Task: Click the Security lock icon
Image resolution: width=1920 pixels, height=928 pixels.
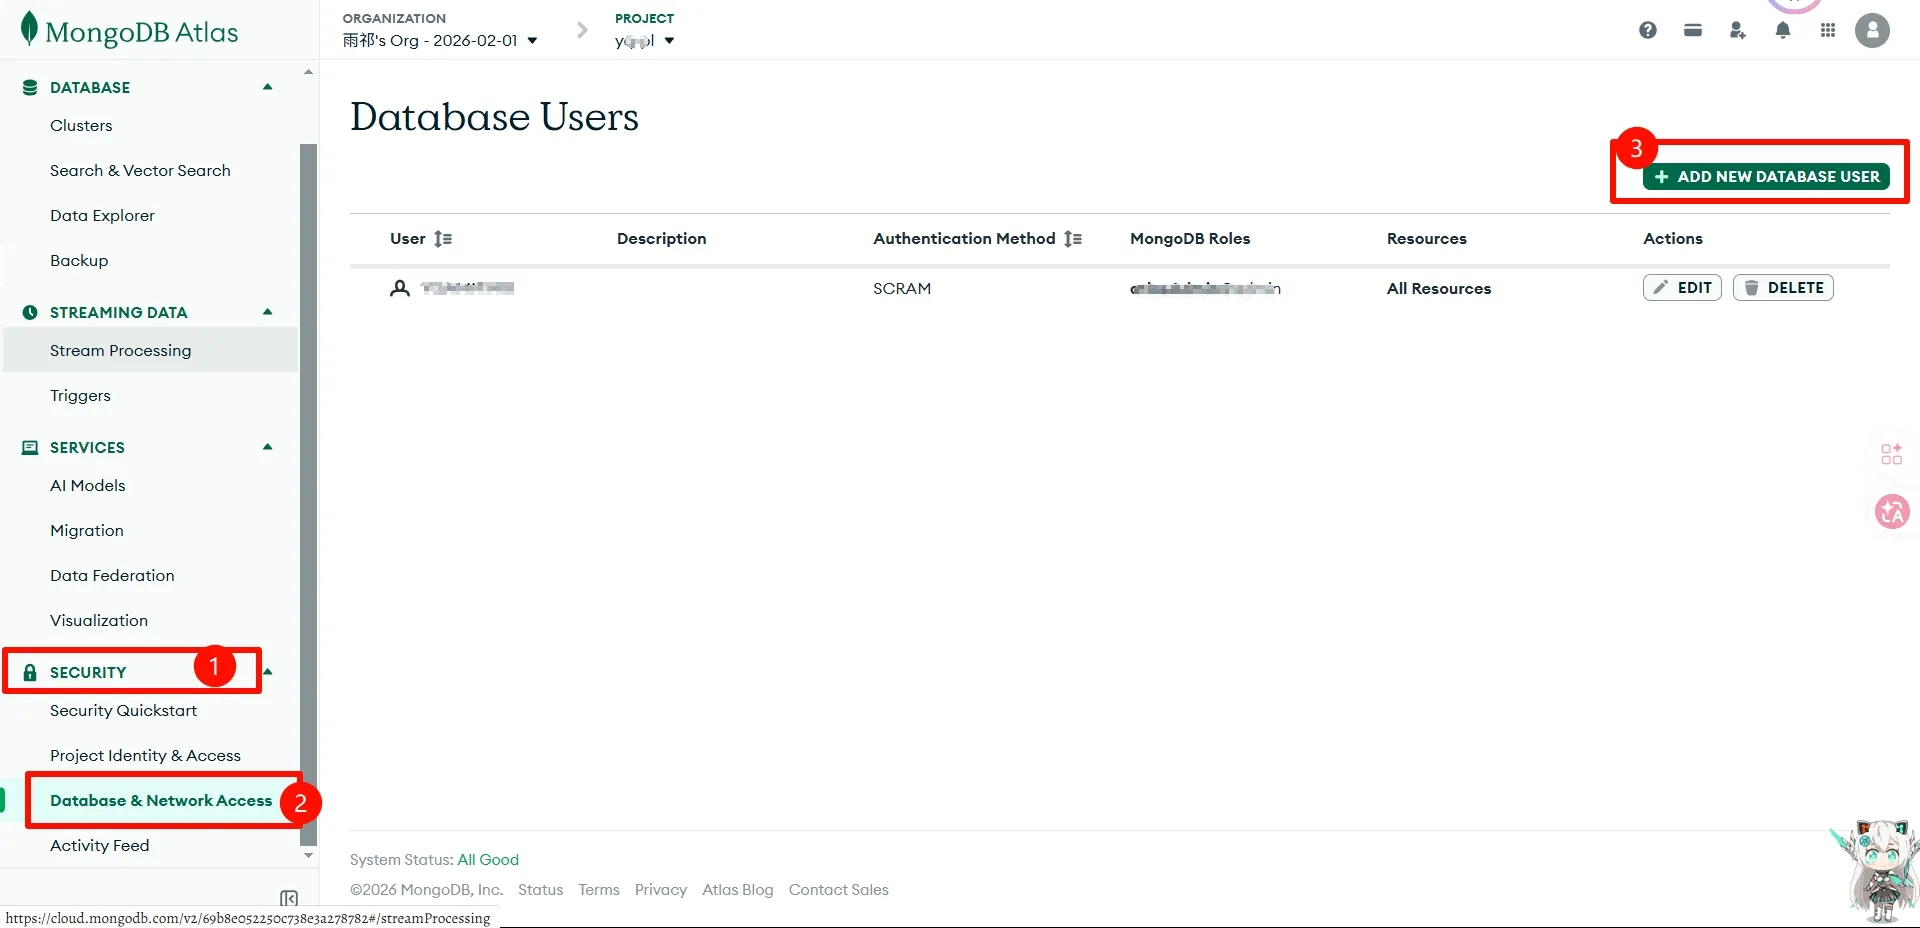Action: [30, 672]
